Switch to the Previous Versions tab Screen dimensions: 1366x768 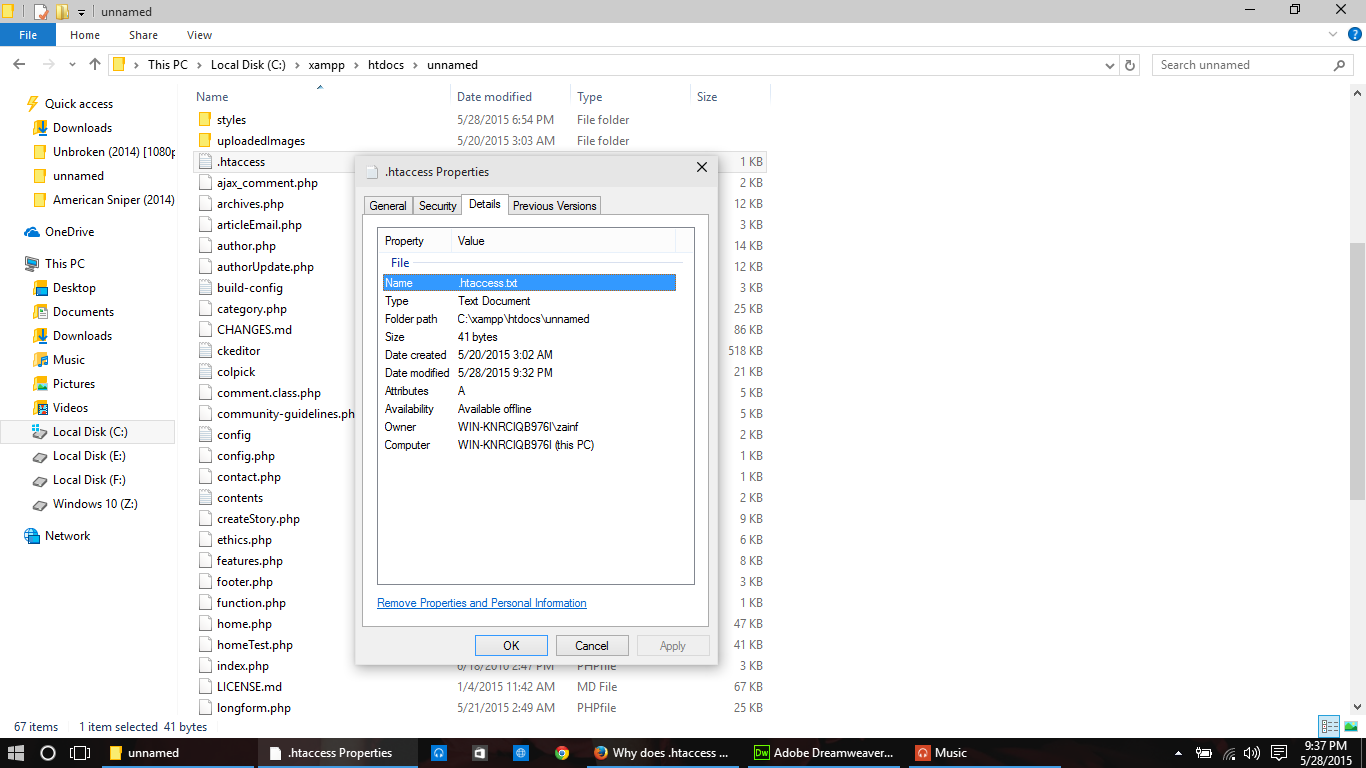[x=555, y=206]
